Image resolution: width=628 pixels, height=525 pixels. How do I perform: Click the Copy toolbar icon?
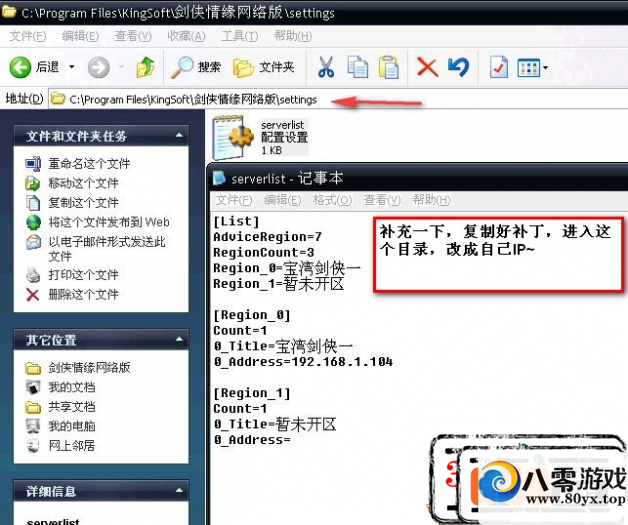358,67
